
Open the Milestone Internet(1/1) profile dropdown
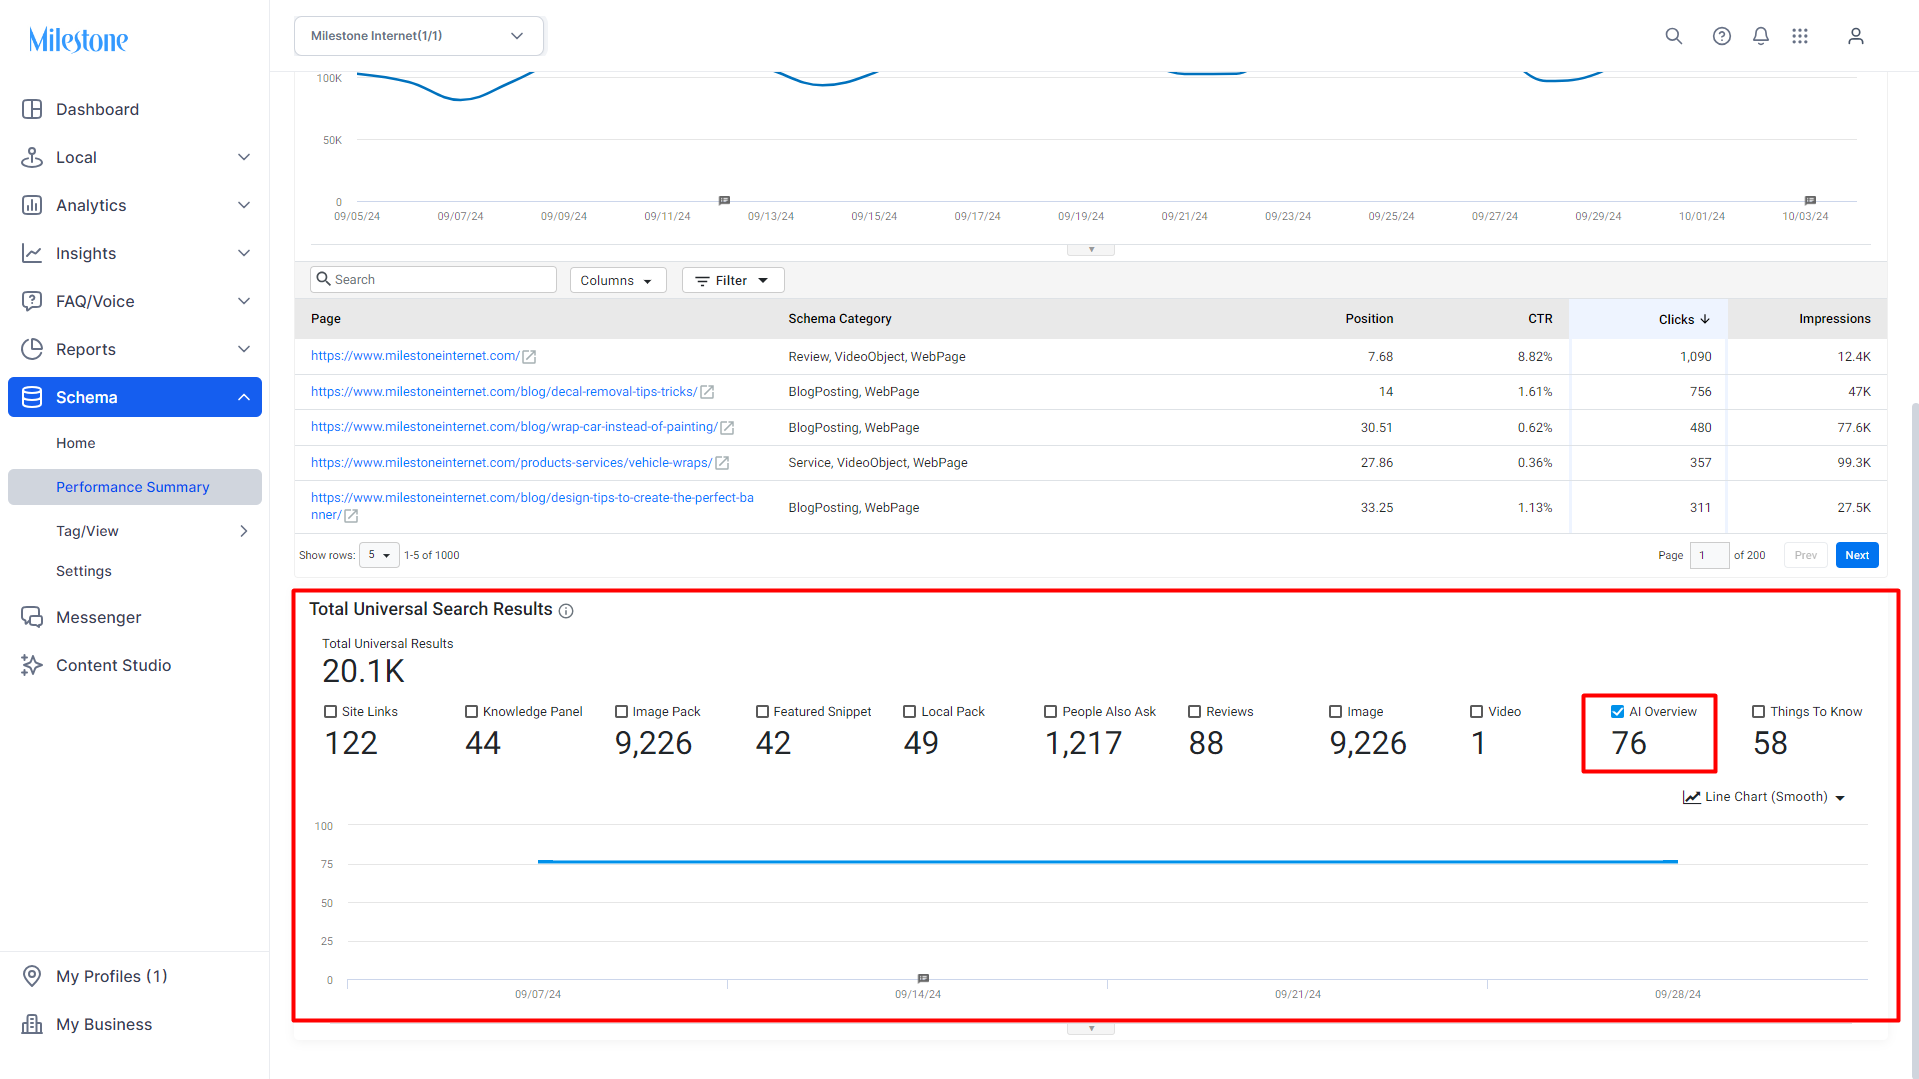pos(419,36)
